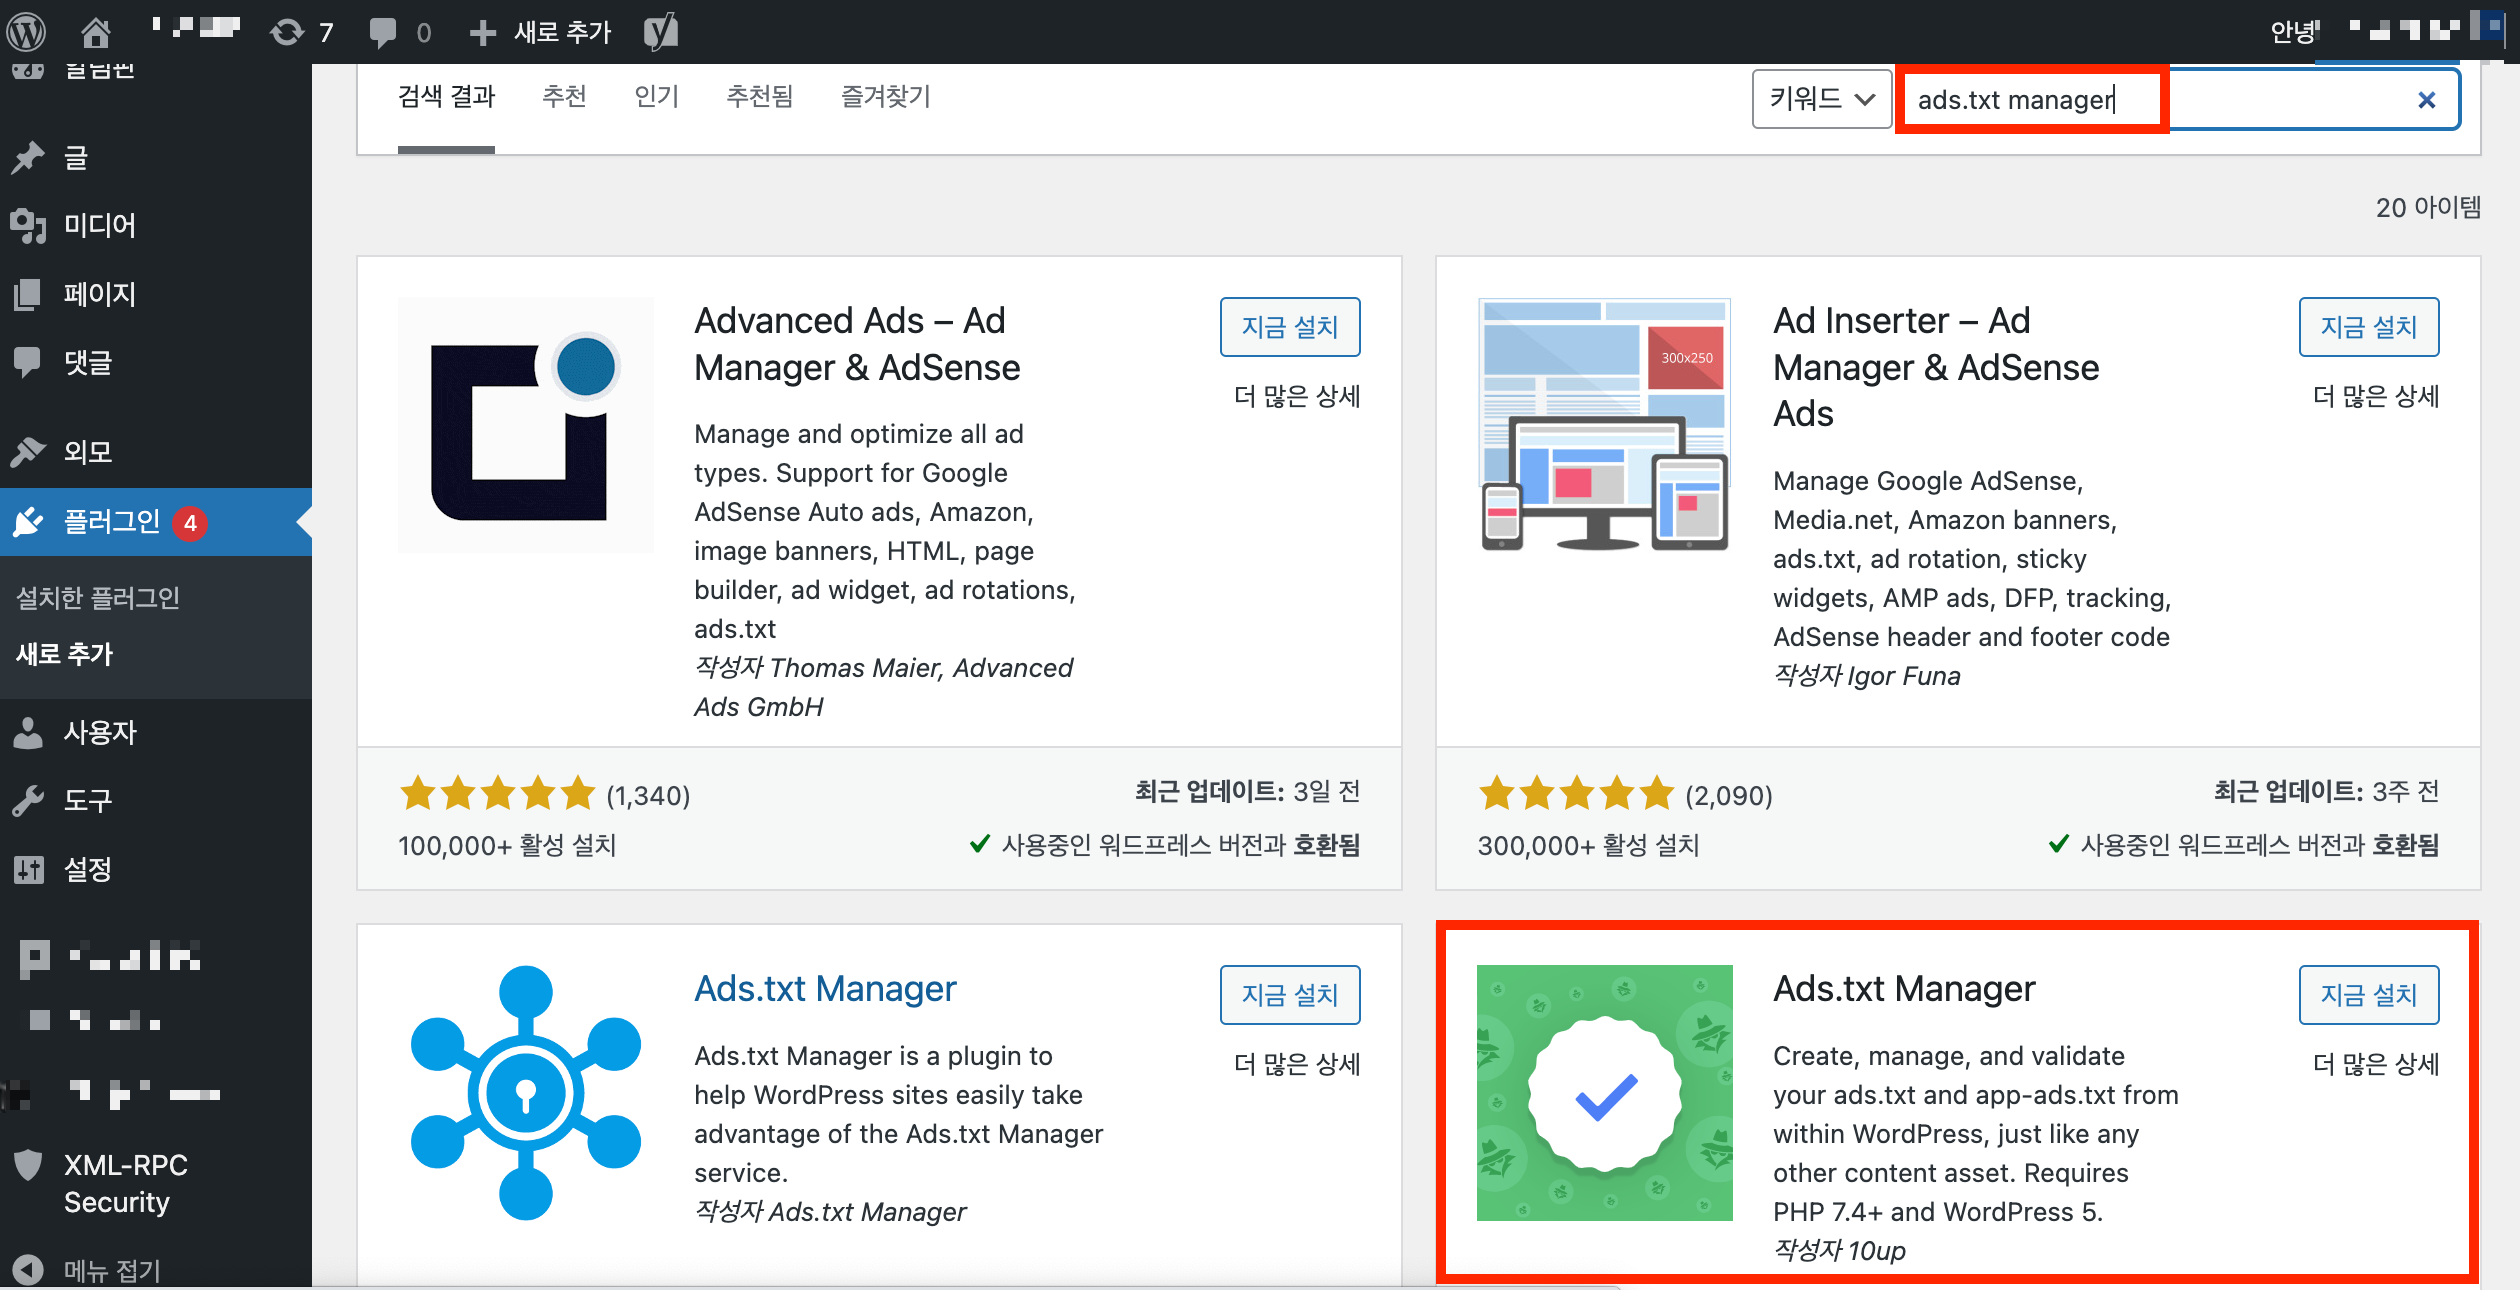Open 설치한 플러그인 submenu item

click(98, 598)
